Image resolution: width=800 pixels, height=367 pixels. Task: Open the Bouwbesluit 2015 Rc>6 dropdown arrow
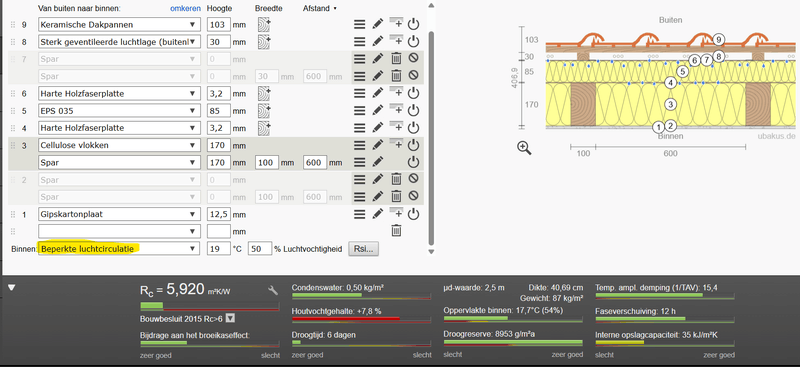coord(230,319)
